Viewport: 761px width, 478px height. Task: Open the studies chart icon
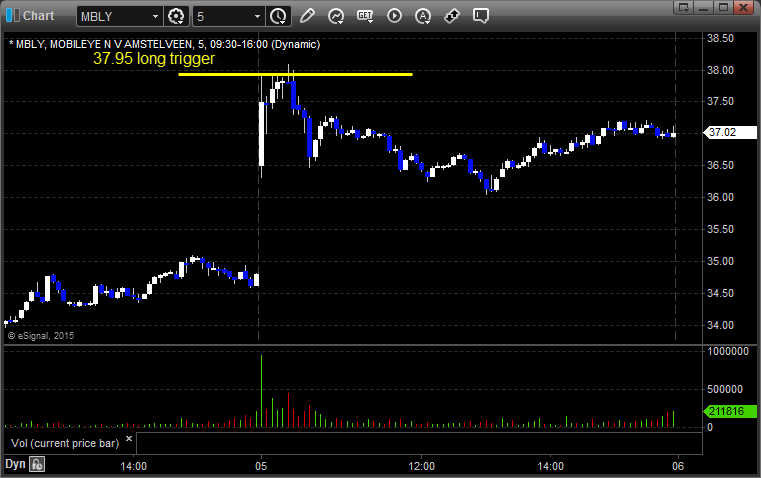(336, 16)
